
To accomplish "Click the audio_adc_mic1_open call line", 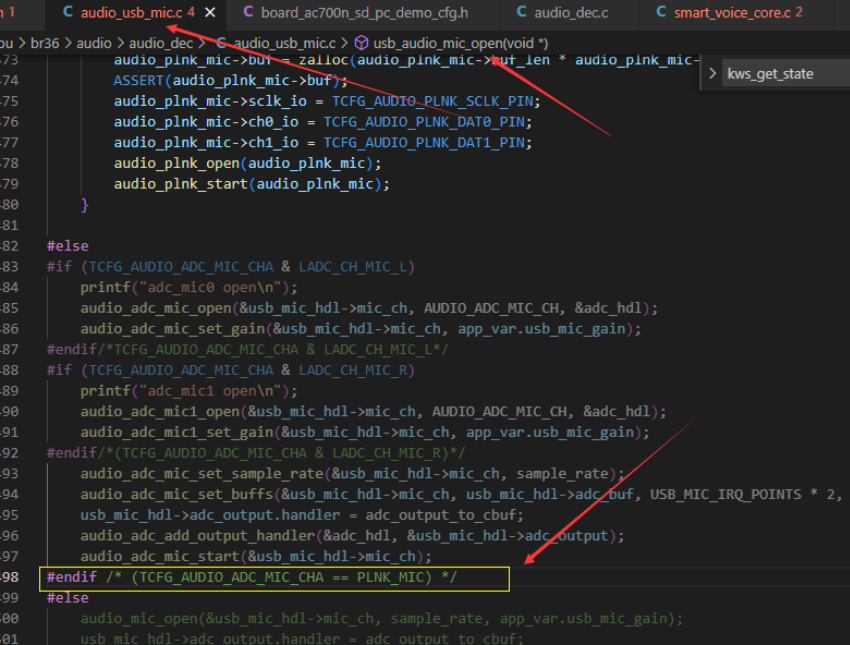I will [x=374, y=411].
